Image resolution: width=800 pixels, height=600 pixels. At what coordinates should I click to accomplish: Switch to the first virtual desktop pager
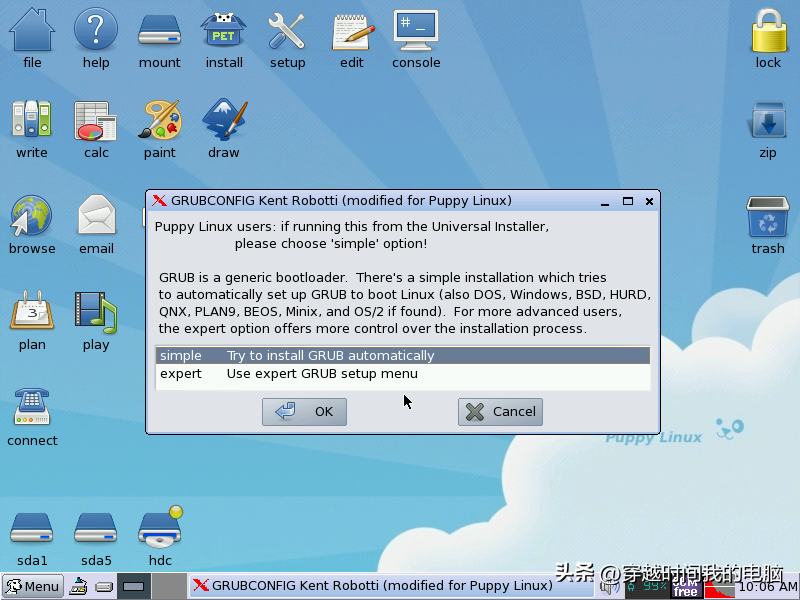point(134,586)
